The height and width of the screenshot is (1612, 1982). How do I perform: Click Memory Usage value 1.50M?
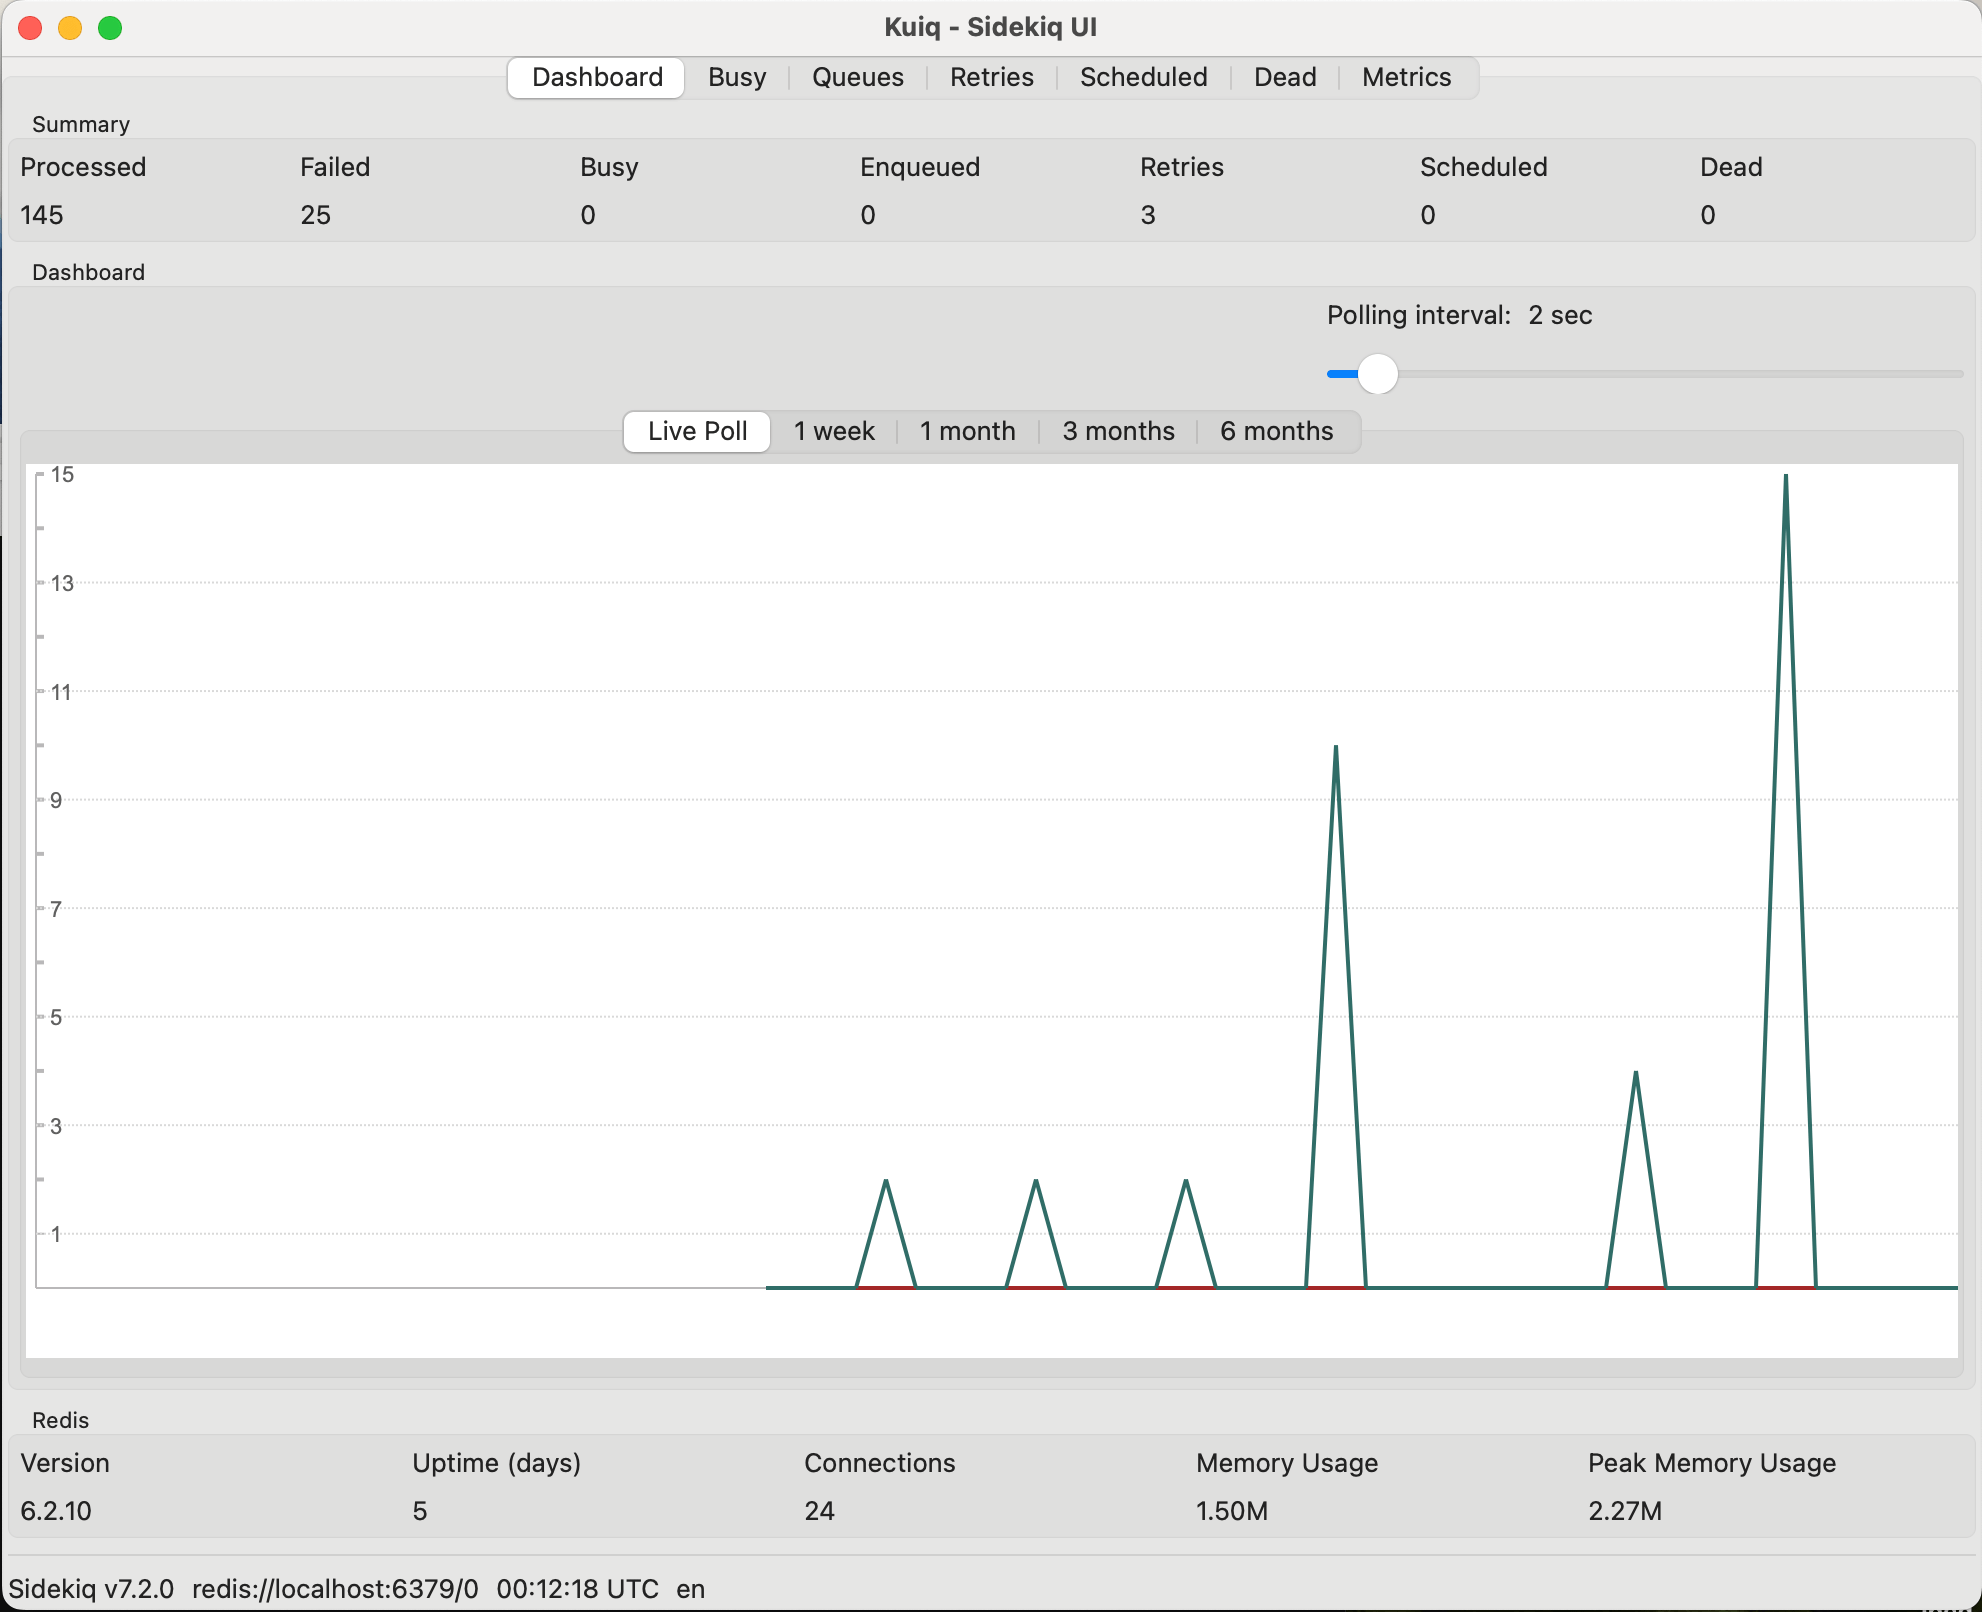[1232, 1511]
